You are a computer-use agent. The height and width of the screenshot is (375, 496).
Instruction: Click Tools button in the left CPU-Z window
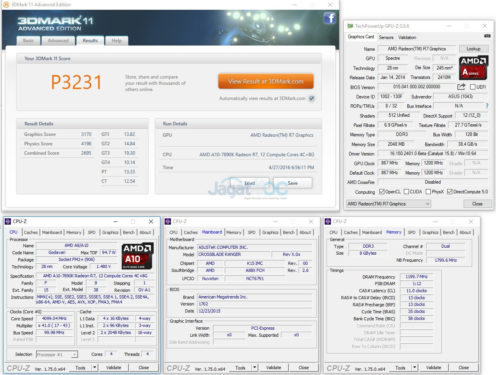[80, 367]
